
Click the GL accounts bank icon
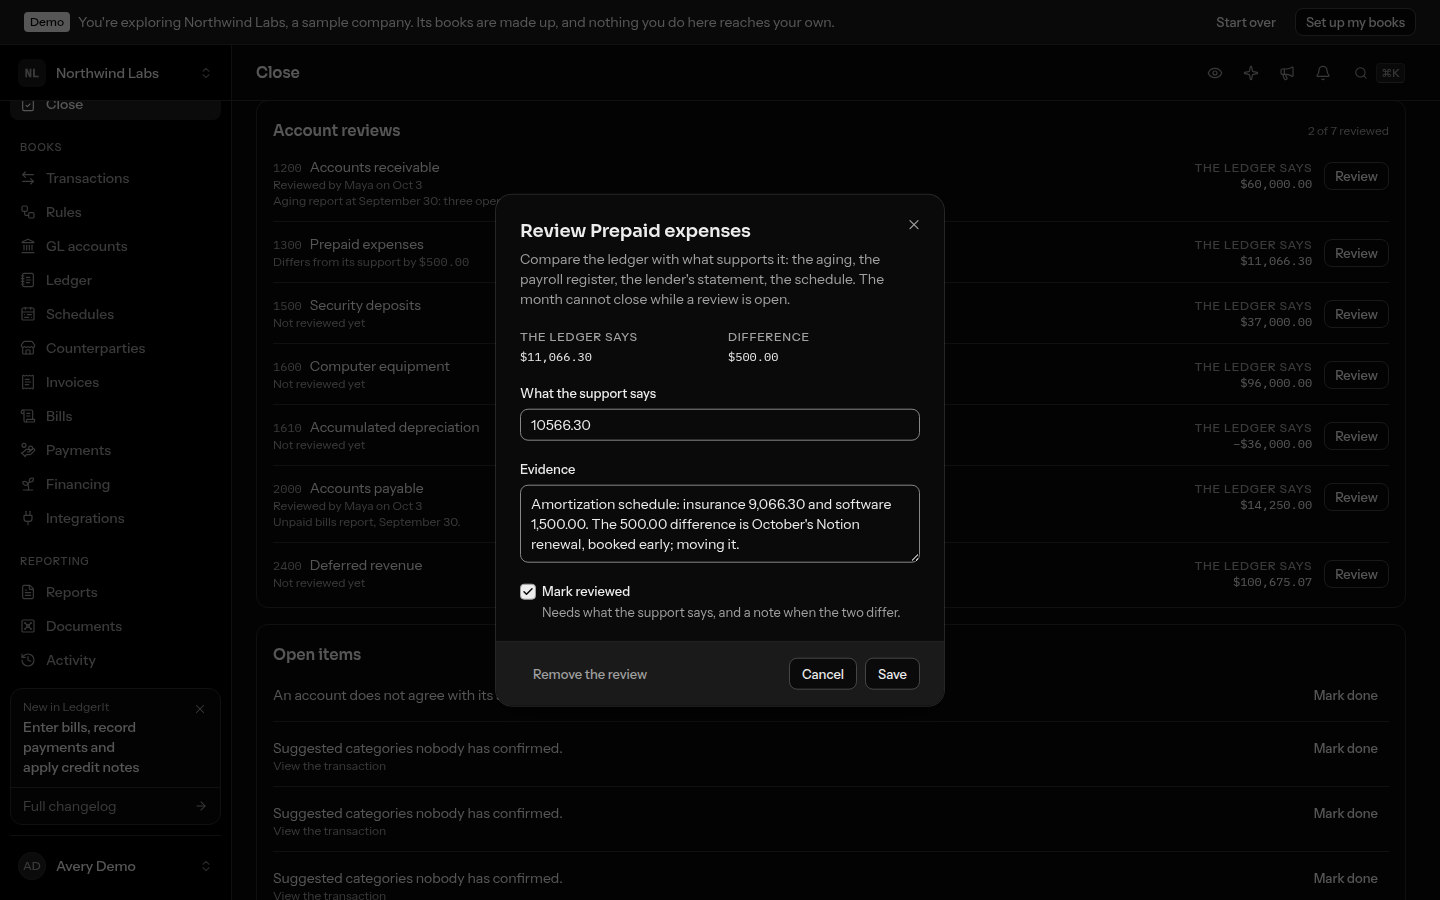coord(28,246)
